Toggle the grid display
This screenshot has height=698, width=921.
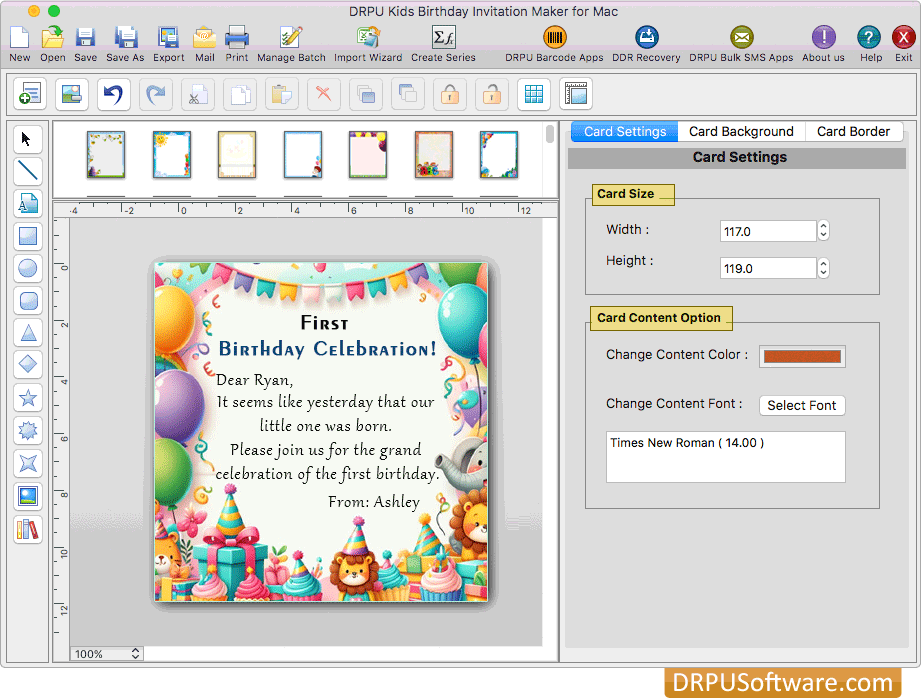533,94
